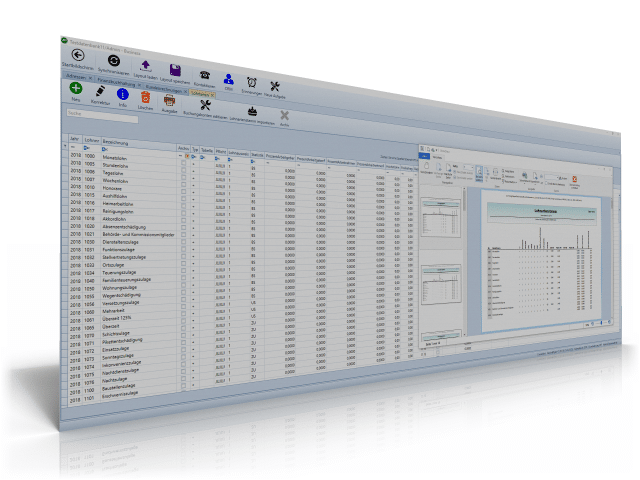The image size is (640, 480).
Task: Open filter operator for Jahr column
Action: point(73,147)
